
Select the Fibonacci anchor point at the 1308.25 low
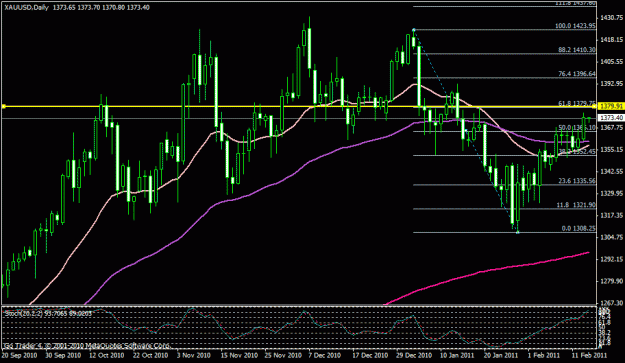click(x=517, y=232)
